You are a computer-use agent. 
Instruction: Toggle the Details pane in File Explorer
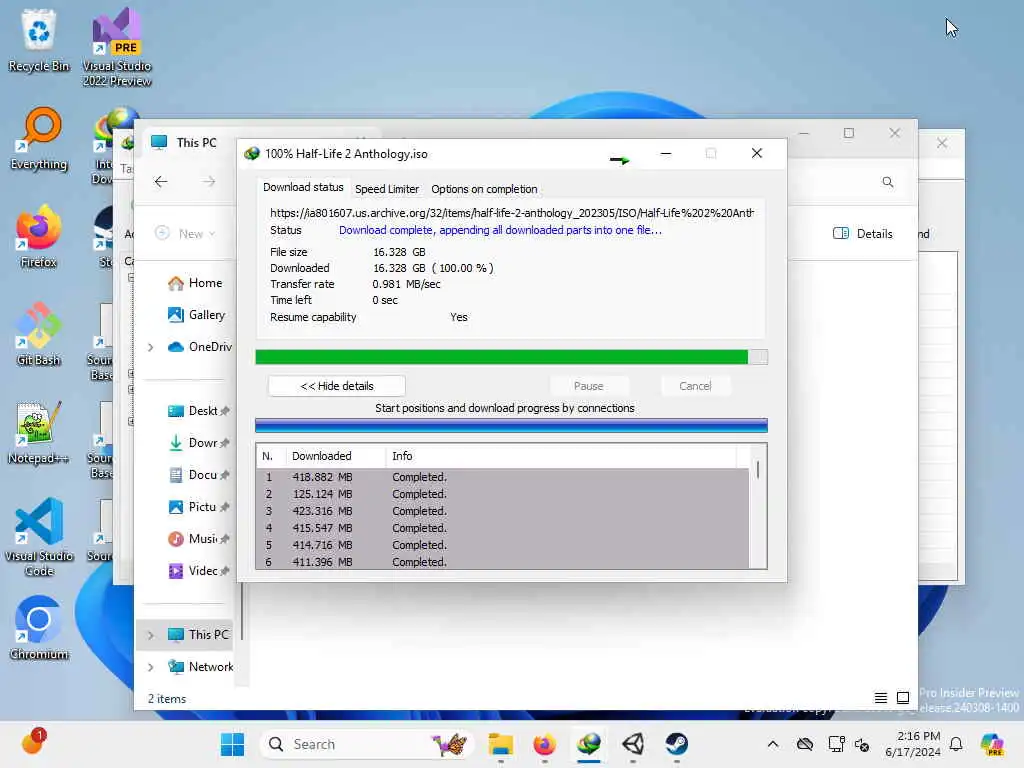click(x=863, y=234)
